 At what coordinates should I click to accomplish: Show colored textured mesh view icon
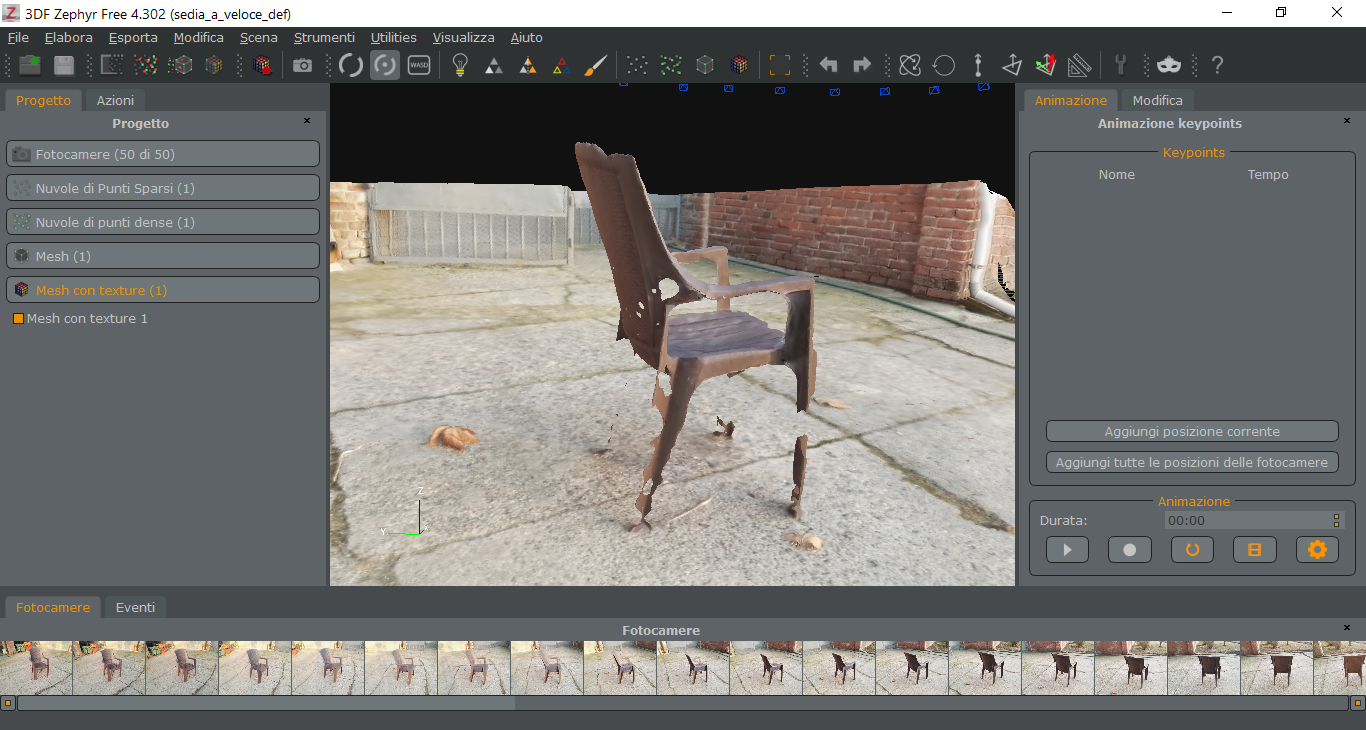pyautogui.click(x=739, y=65)
